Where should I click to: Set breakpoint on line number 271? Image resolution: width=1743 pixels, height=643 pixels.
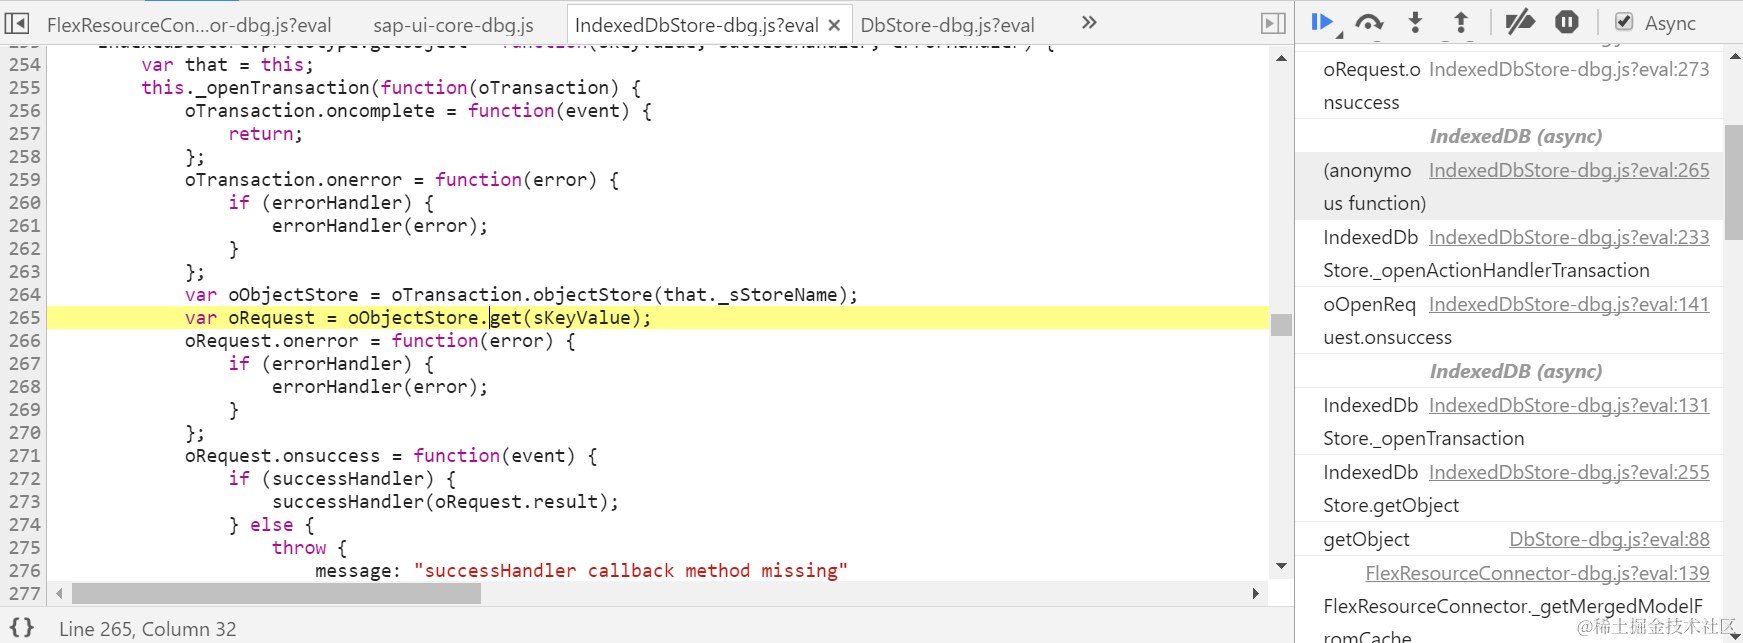click(x=25, y=455)
